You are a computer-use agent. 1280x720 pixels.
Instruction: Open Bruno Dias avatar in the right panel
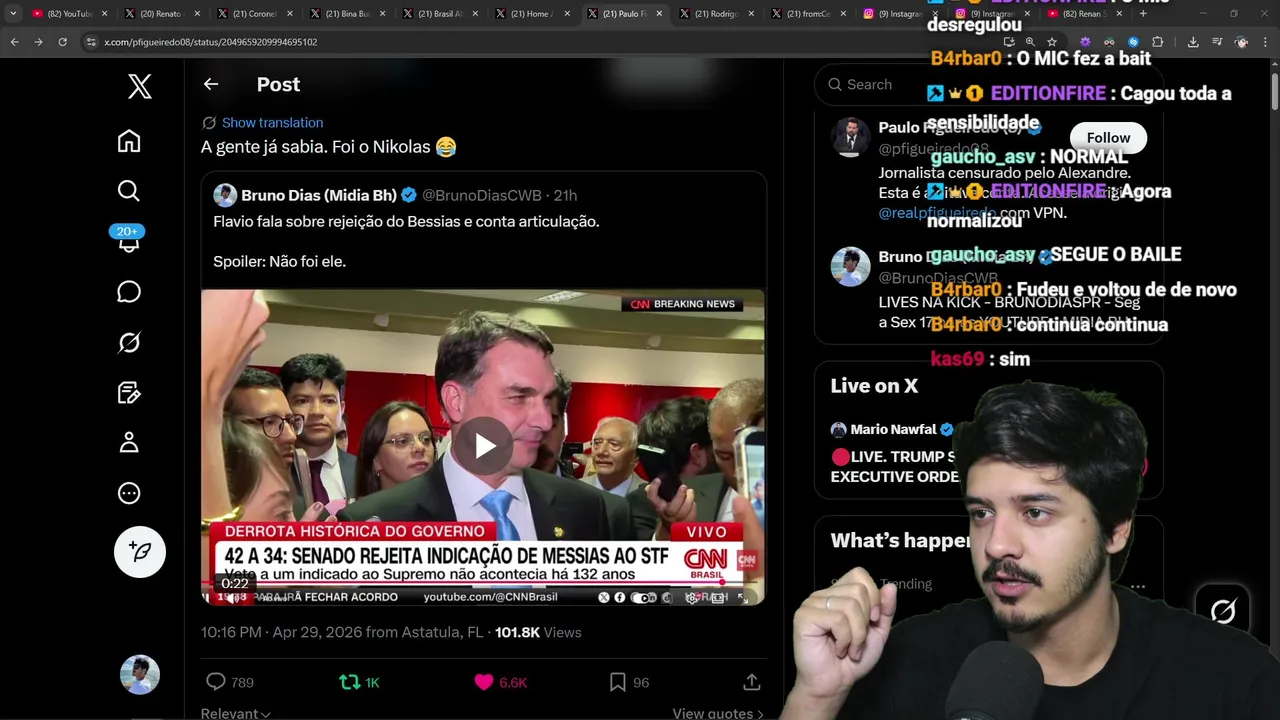point(851,267)
